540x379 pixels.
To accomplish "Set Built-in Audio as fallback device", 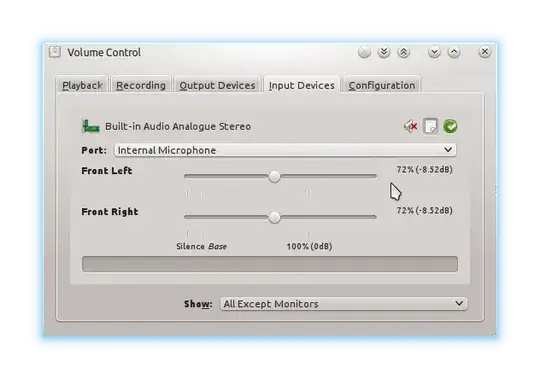I will pos(450,127).
